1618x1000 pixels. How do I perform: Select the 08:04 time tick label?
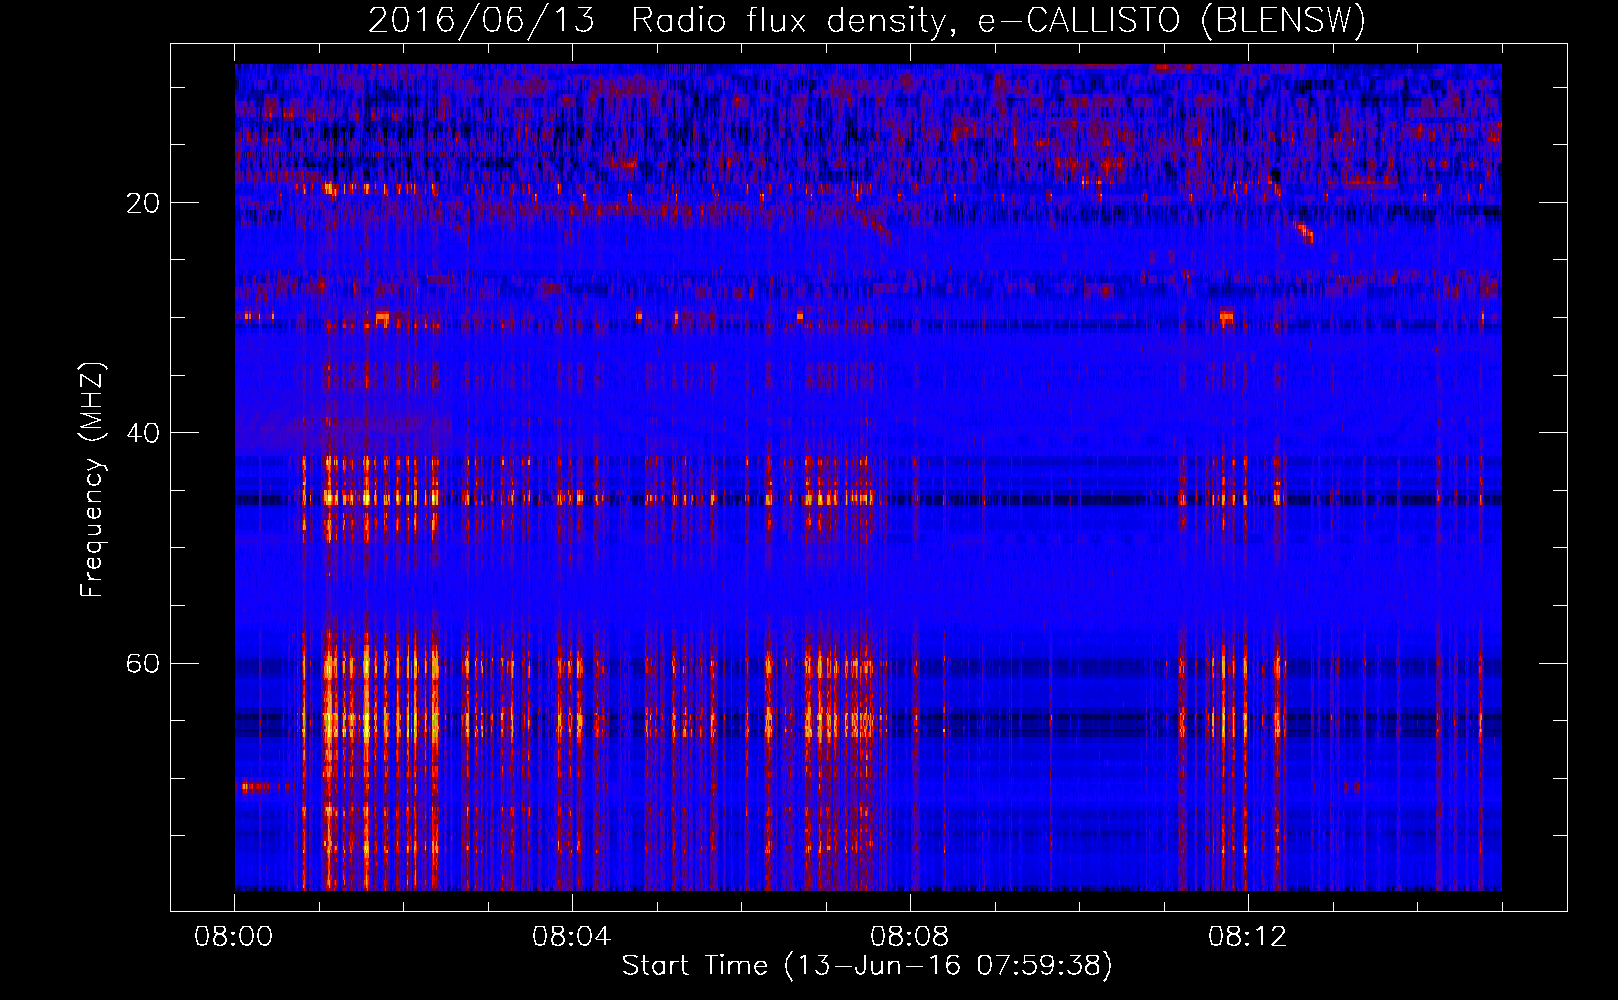(x=572, y=937)
